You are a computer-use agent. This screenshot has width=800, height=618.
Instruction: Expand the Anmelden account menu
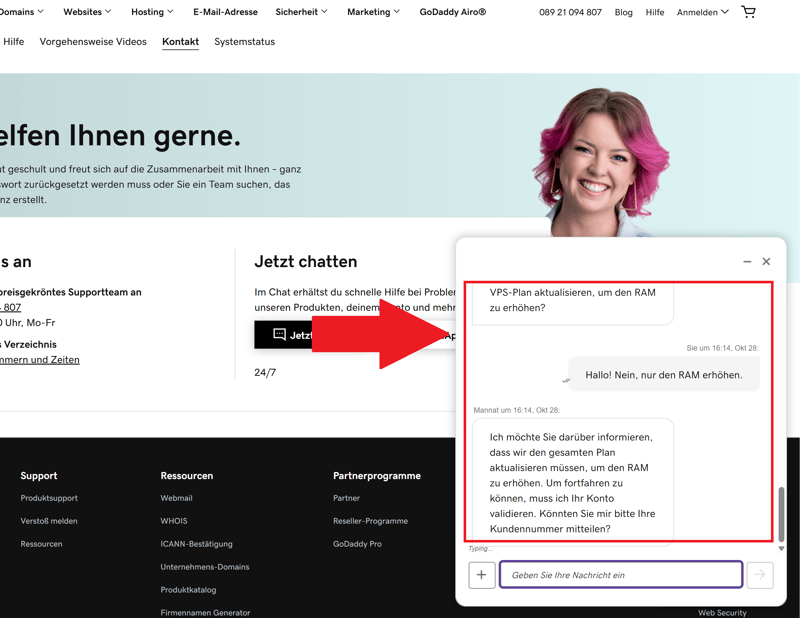(x=702, y=12)
